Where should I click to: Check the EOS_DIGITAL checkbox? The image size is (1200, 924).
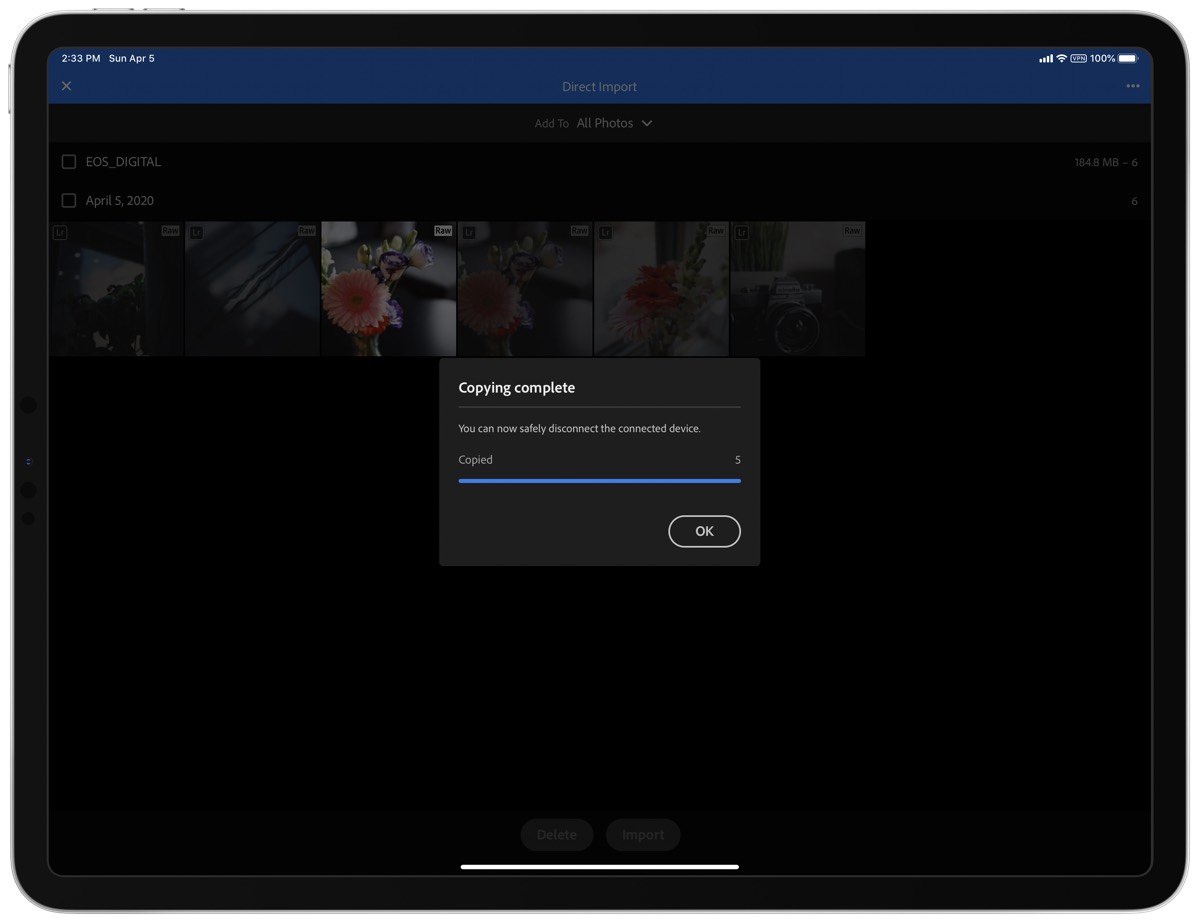tap(69, 162)
